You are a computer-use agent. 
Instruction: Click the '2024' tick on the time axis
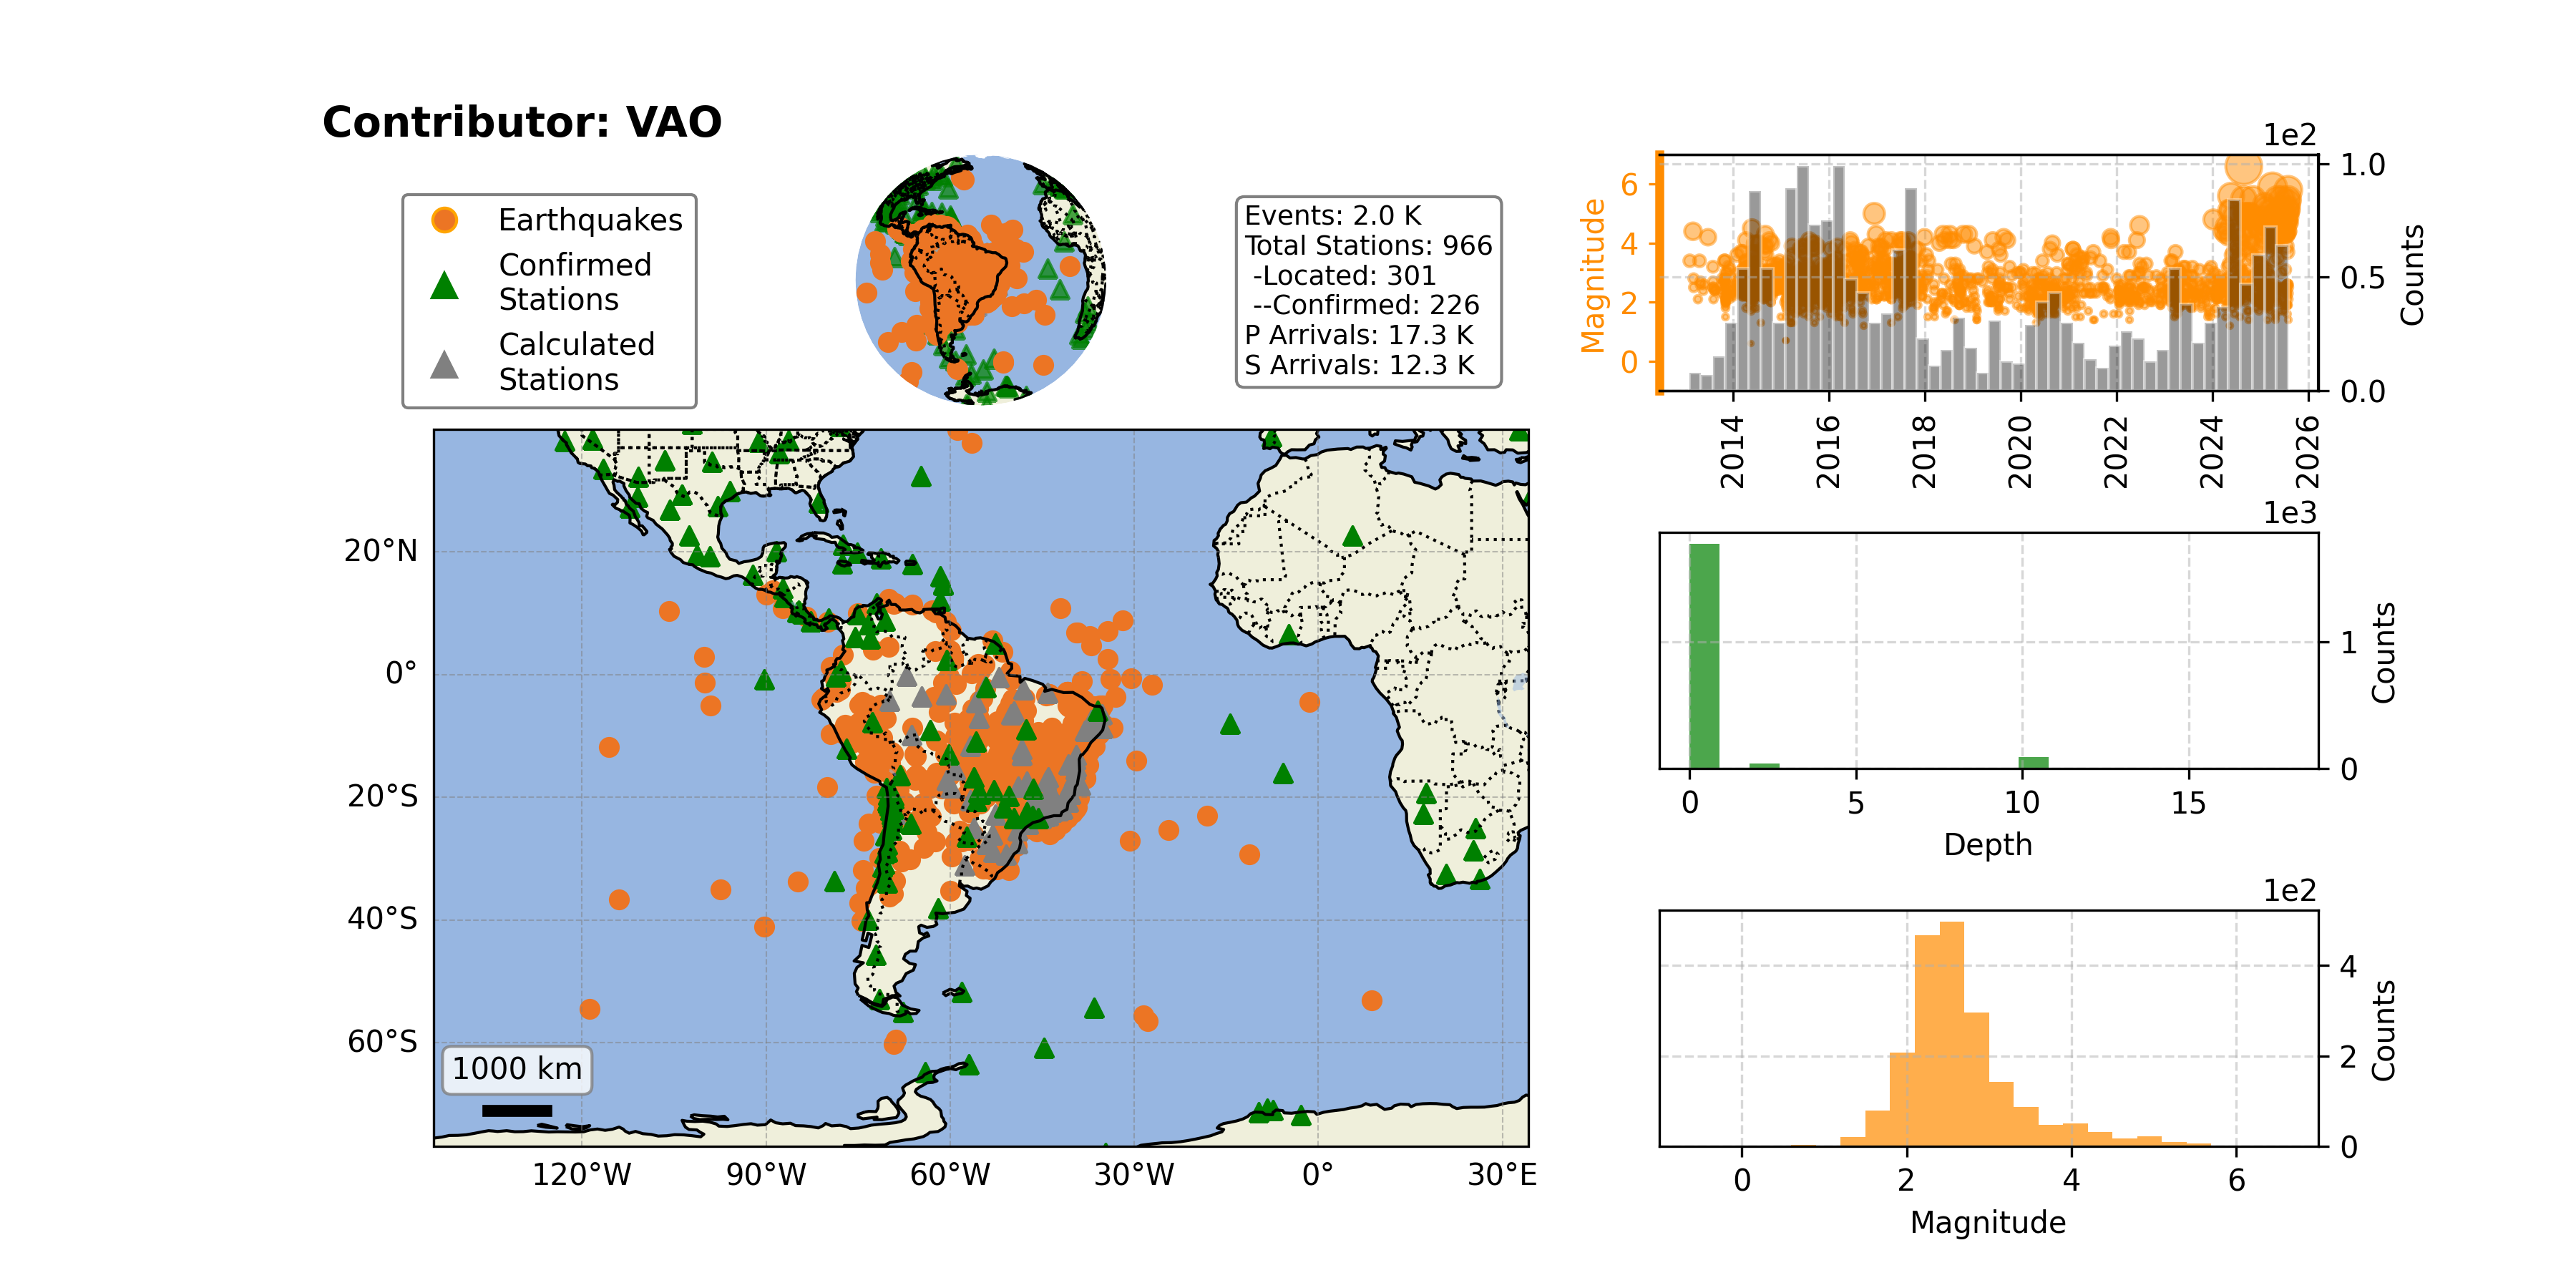click(2212, 452)
